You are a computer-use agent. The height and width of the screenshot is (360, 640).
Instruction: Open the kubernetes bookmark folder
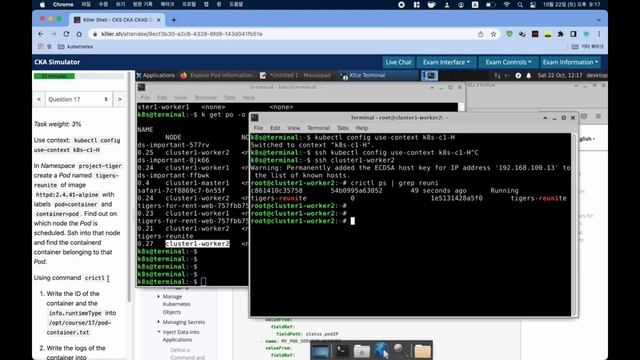[75, 47]
